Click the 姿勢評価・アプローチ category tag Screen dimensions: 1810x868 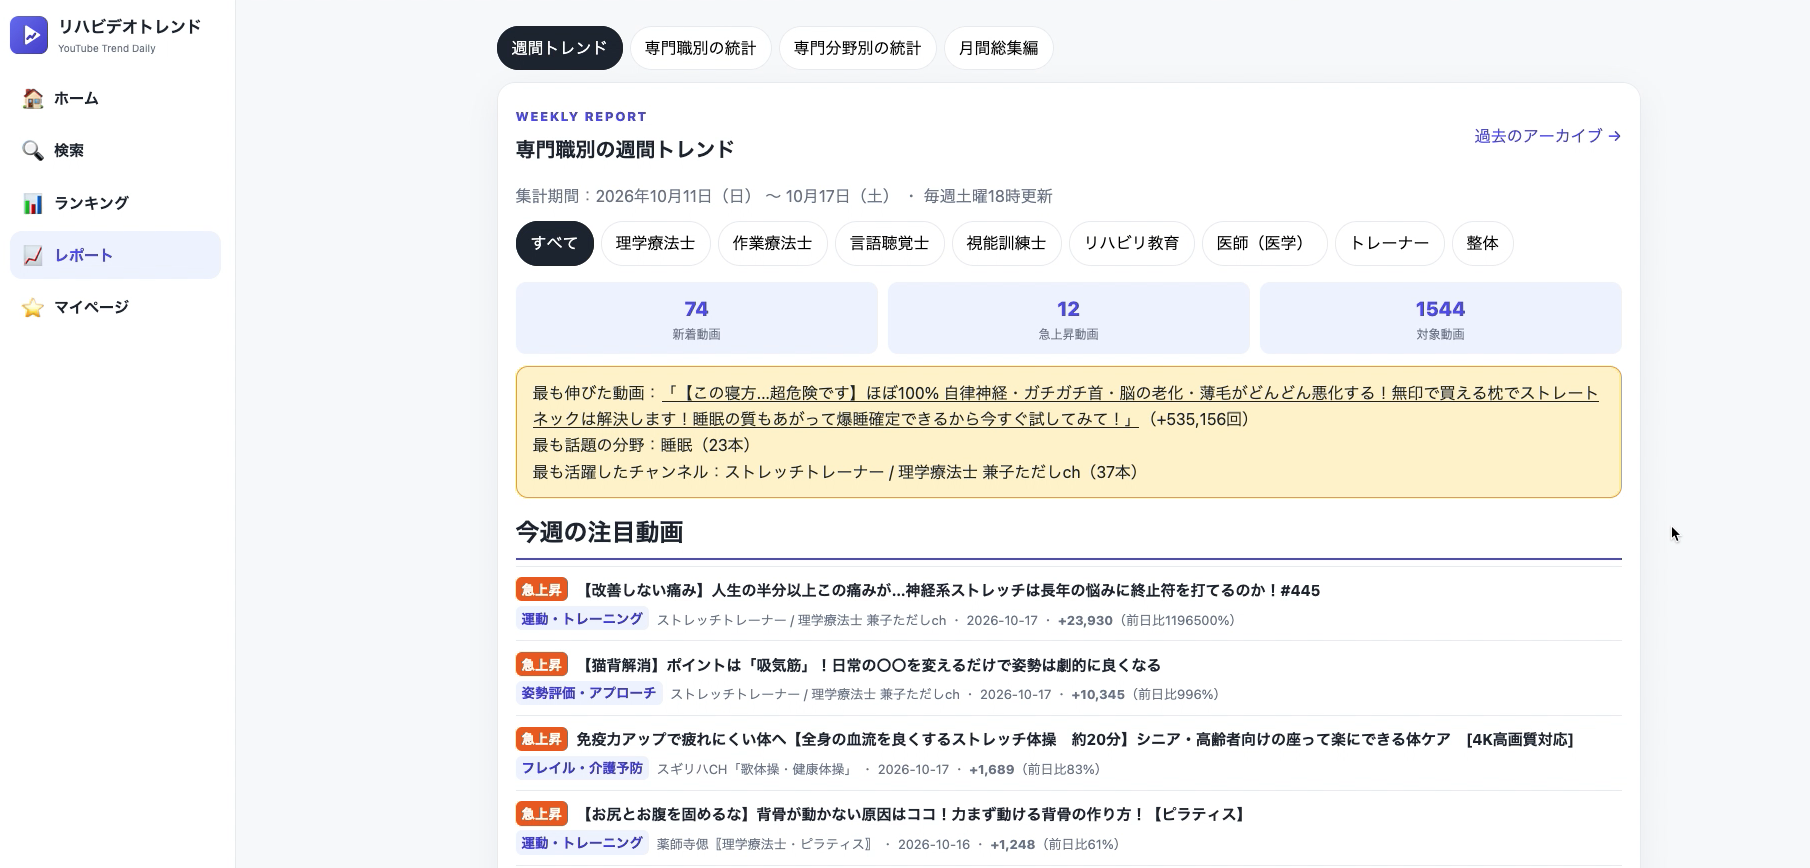589,693
